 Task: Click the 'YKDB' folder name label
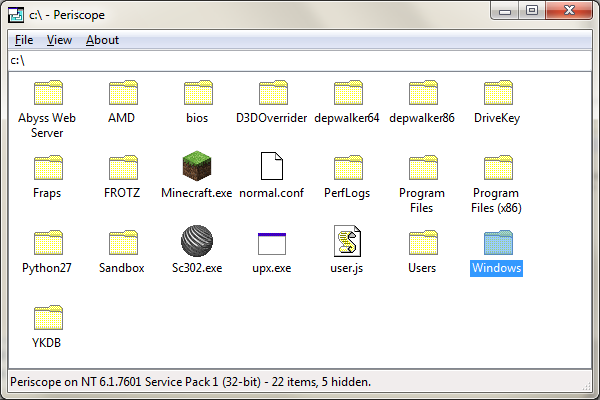click(x=46, y=343)
